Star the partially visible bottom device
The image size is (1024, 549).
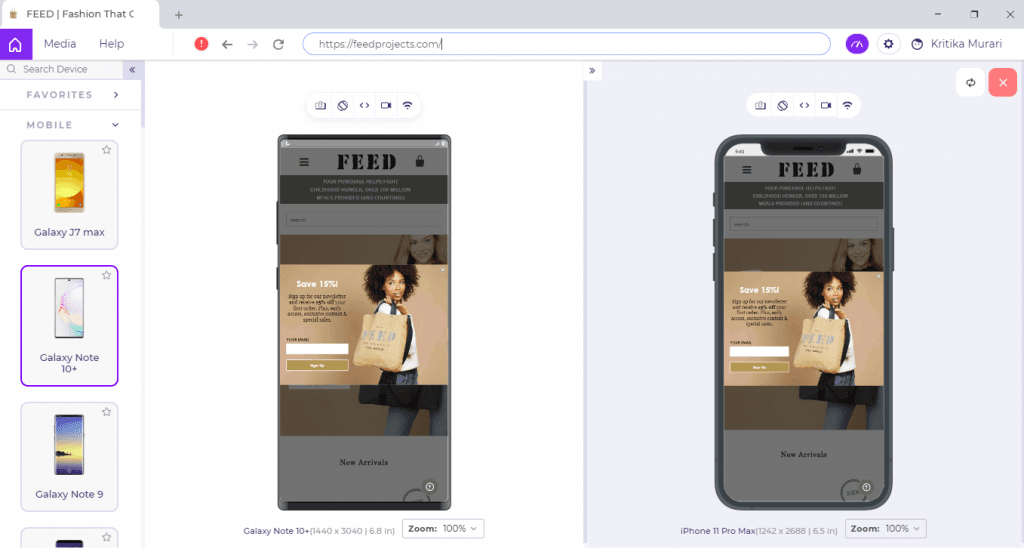[106, 537]
